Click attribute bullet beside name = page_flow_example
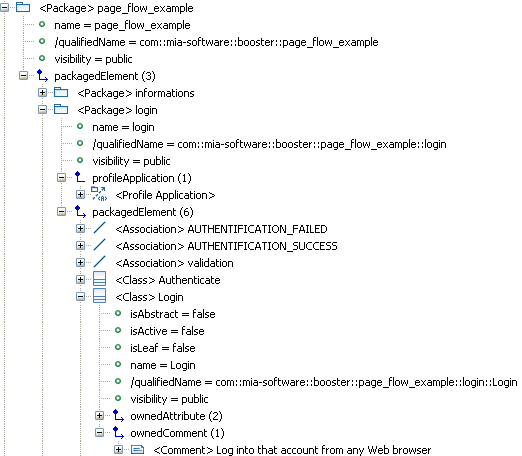This screenshot has height=456, width=522. [x=42, y=24]
